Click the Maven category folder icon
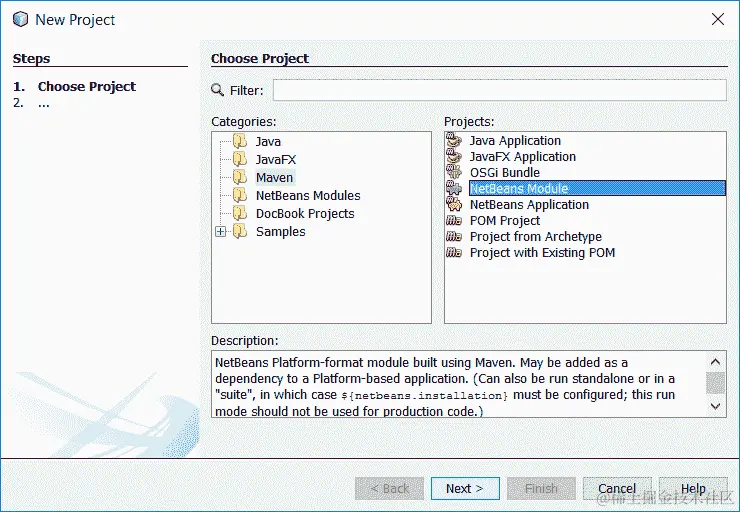Screen dimensions: 740x512 point(240,177)
